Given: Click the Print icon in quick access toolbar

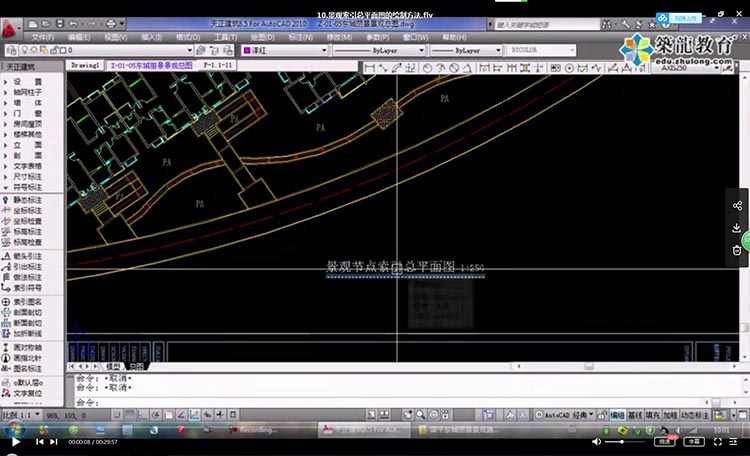Looking at the screenshot, I should pyautogui.click(x=110, y=23).
